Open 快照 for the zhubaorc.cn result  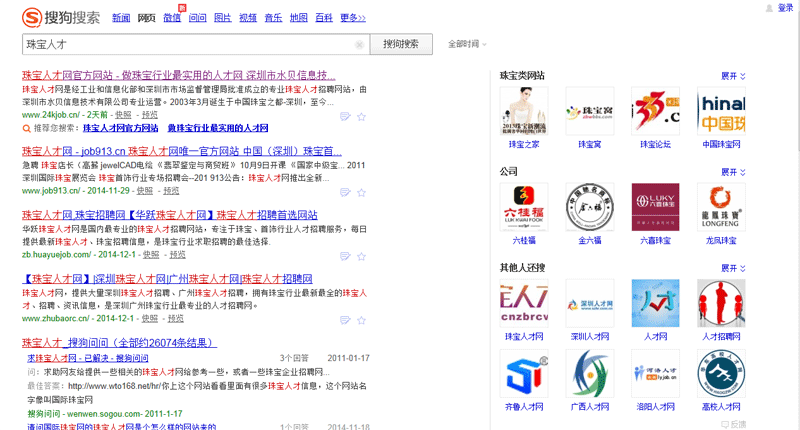[x=149, y=318]
